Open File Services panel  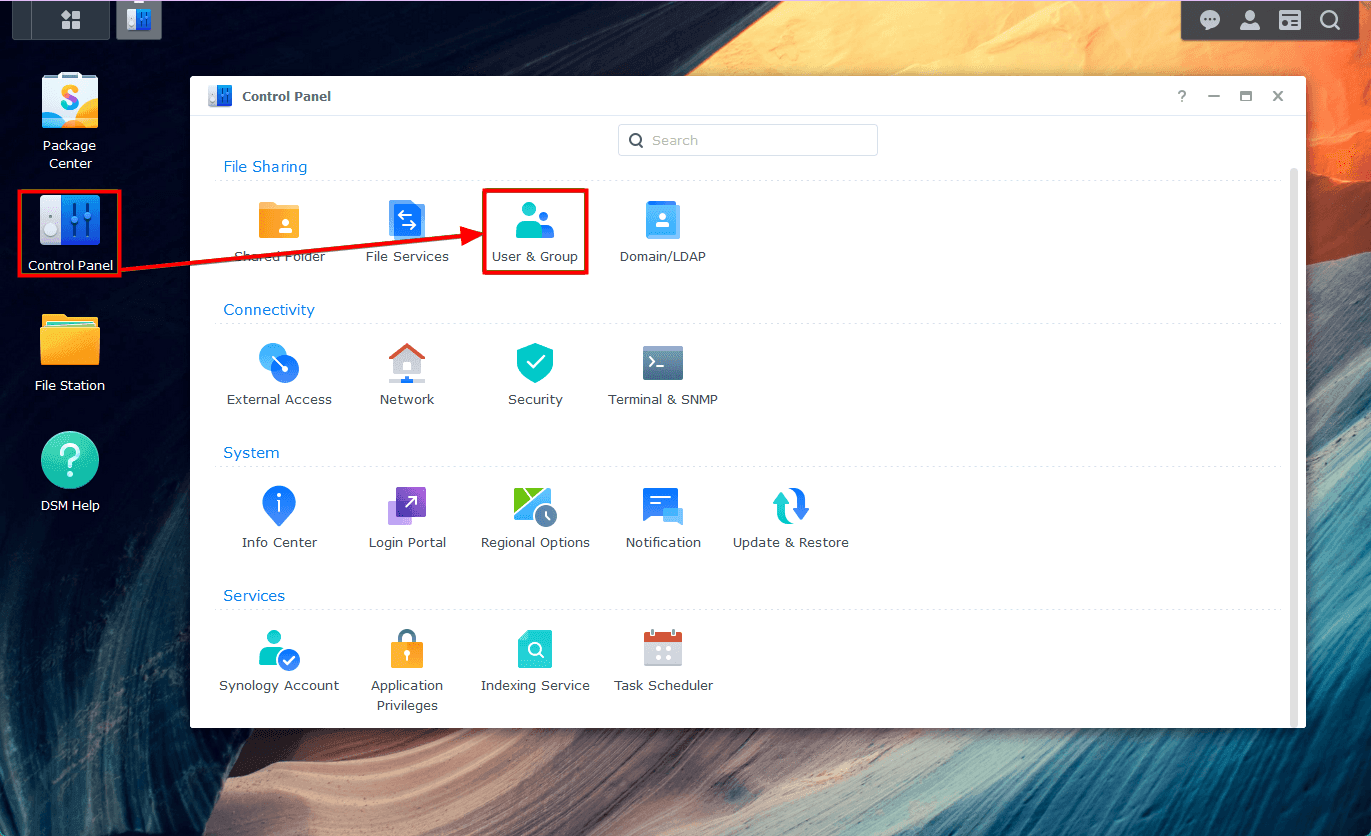407,231
